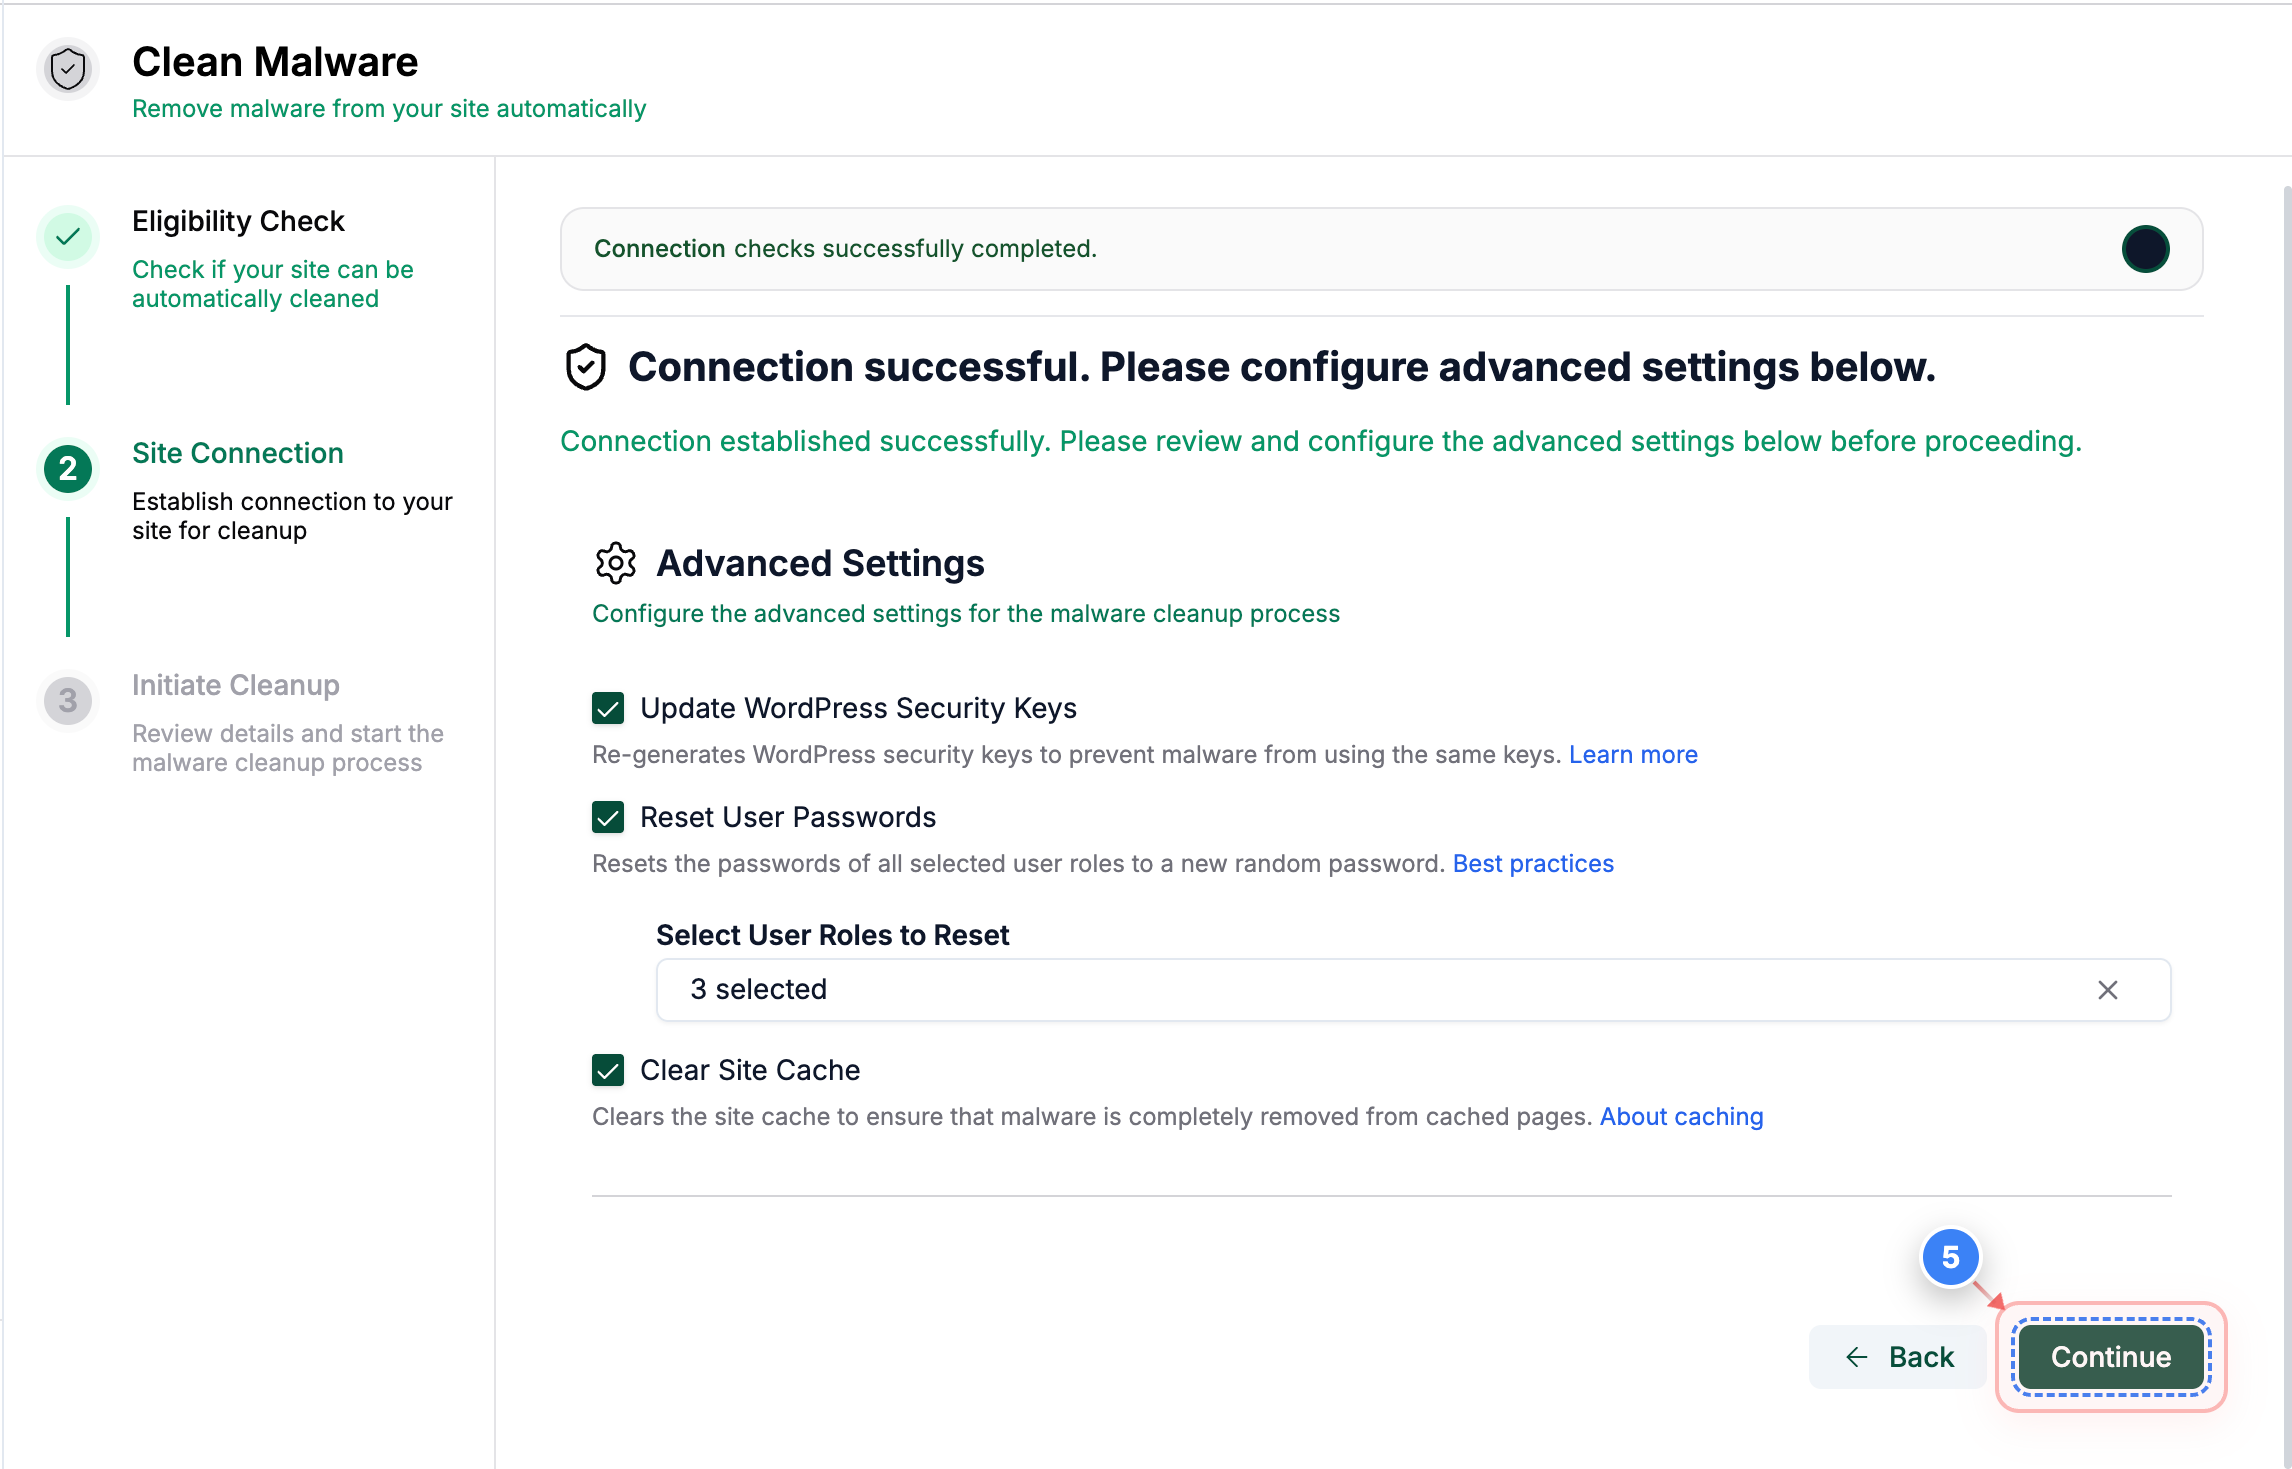Click the step 2 Site Connection circle icon

click(67, 469)
